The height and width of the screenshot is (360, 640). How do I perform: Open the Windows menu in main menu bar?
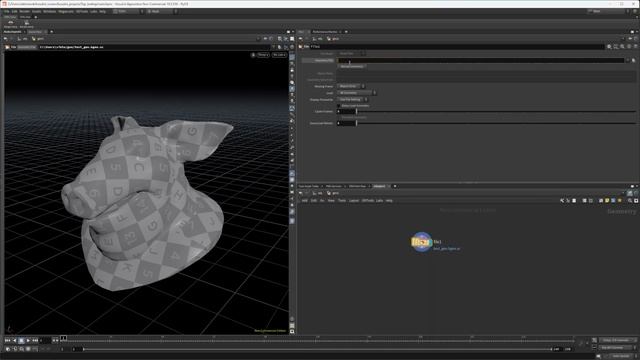point(49,11)
